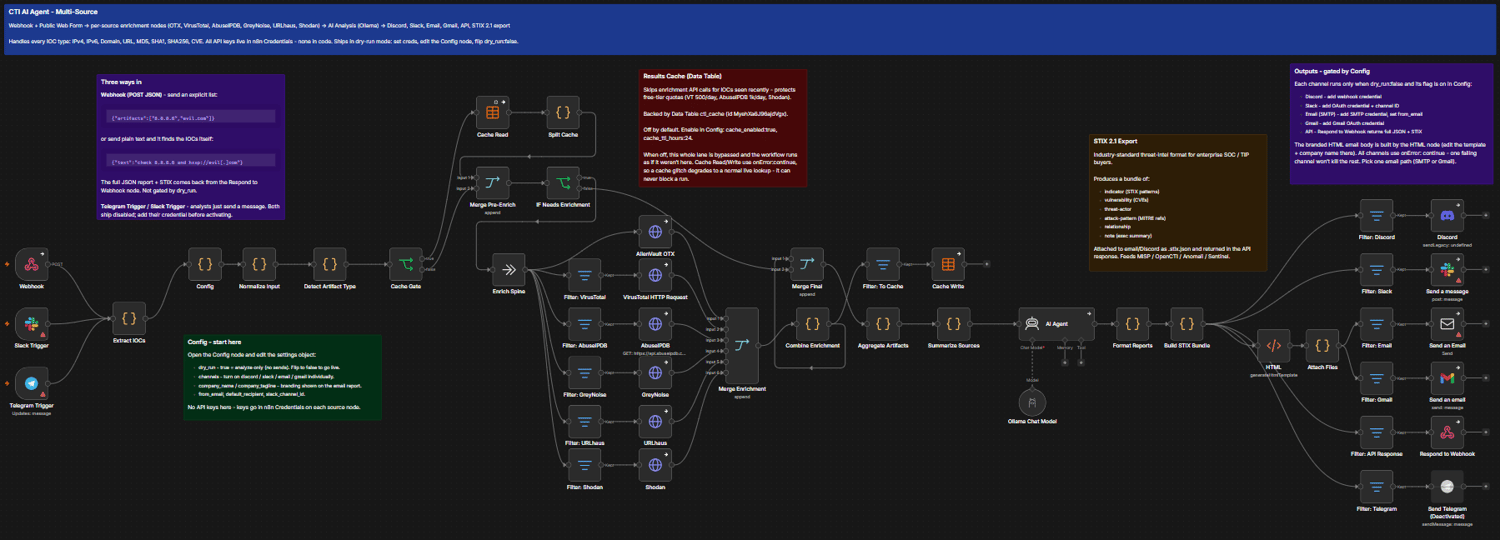Open the VirusTotal HTTP Request node

655,275
